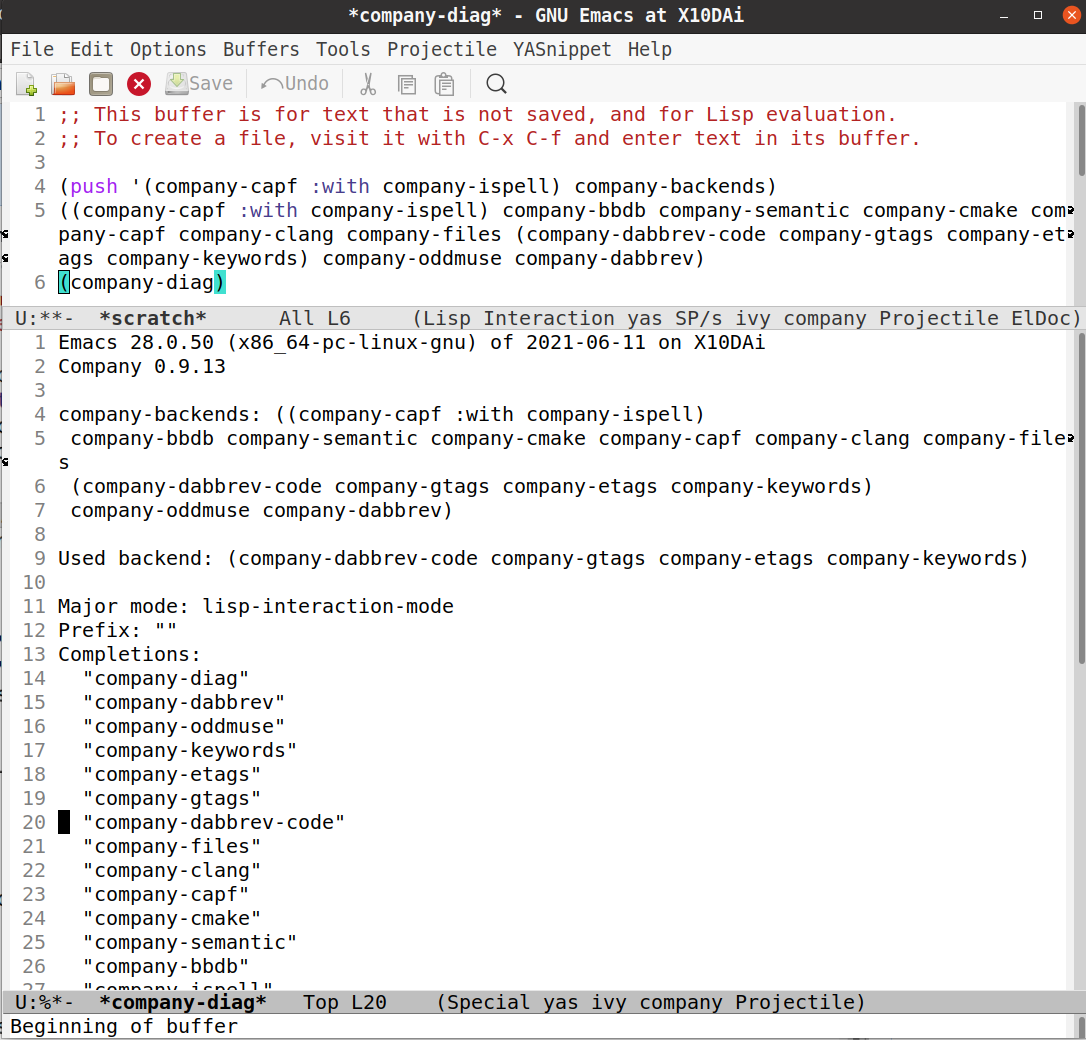Maximize the Emacs window
Image resolution: width=1086 pixels, height=1040 pixels.
pyautogui.click(x=1038, y=15)
